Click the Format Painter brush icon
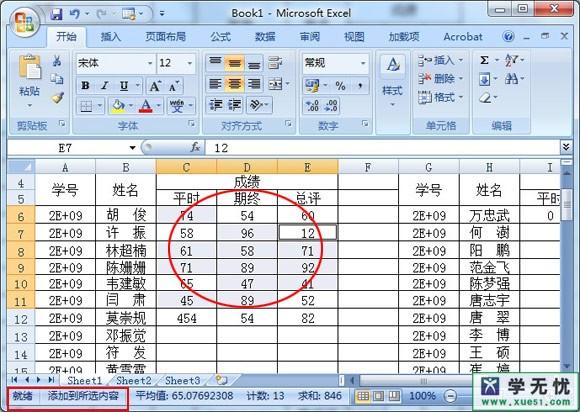Image resolution: width=580 pixels, height=412 pixels. point(57,98)
